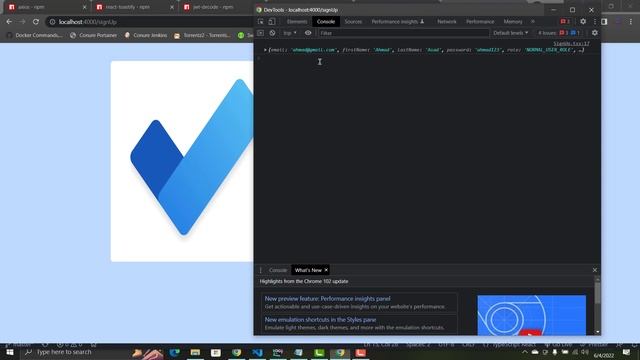Image resolution: width=640 pixels, height=360 pixels.
Task: Click the browser forward arrow
Action: [x=22, y=22]
